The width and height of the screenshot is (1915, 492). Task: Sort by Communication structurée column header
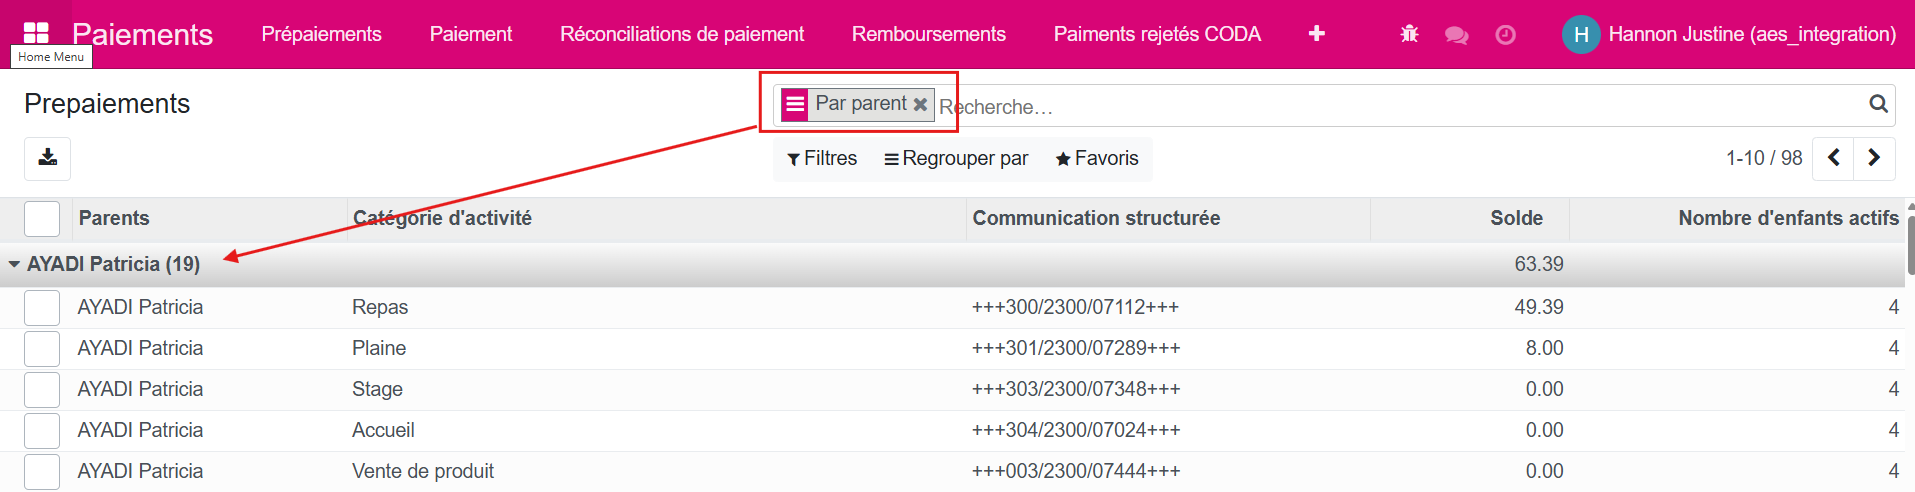(1096, 218)
